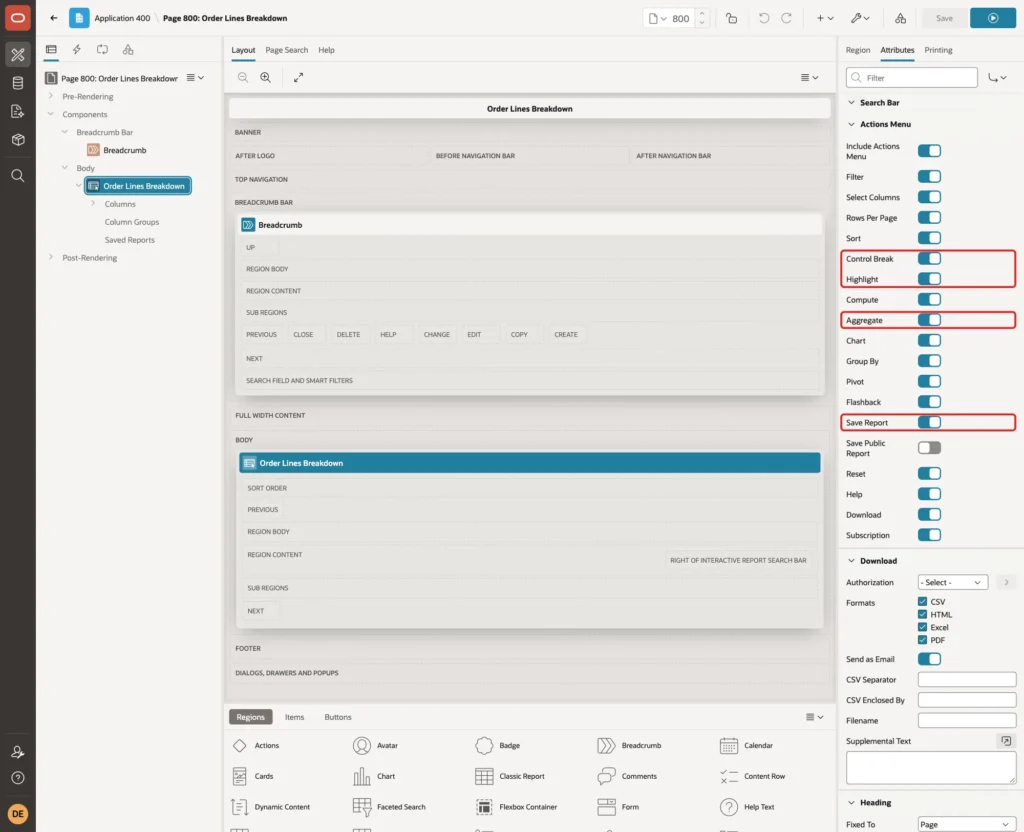The image size is (1024, 832).
Task: Select the Items gallery tab
Action: tap(295, 717)
